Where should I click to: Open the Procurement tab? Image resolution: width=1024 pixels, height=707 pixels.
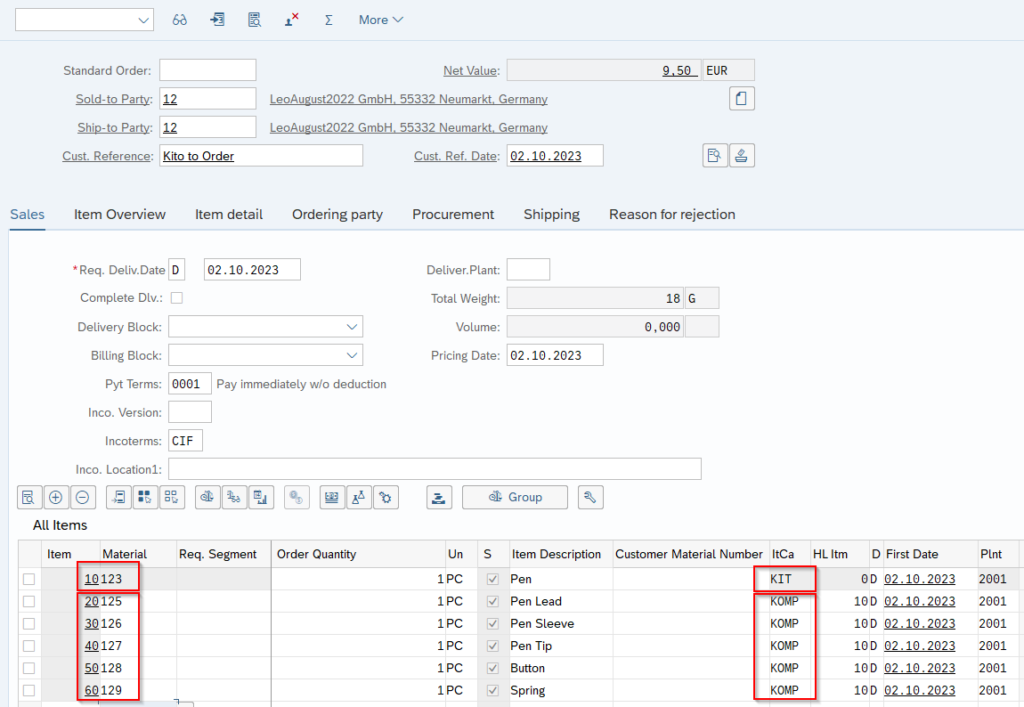click(x=453, y=214)
